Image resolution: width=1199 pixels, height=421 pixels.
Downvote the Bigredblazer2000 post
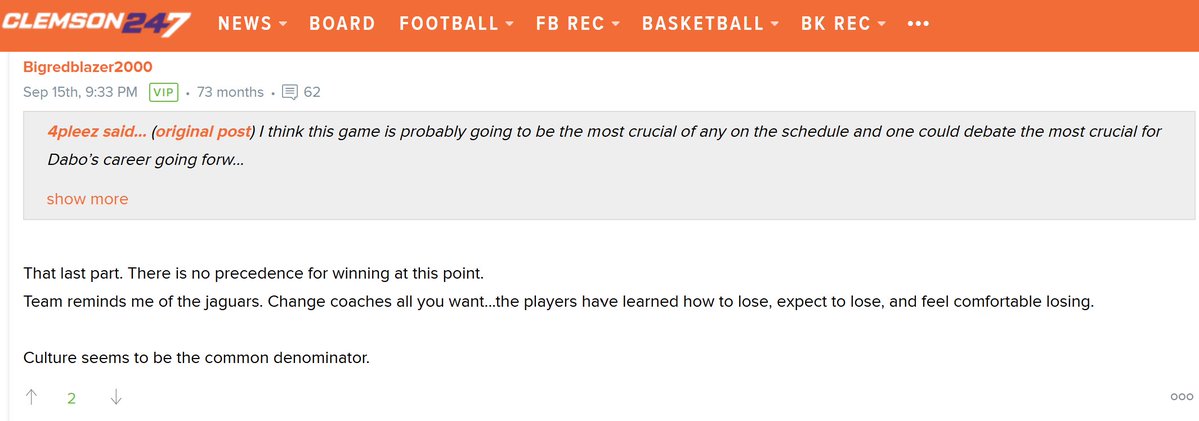(x=116, y=397)
